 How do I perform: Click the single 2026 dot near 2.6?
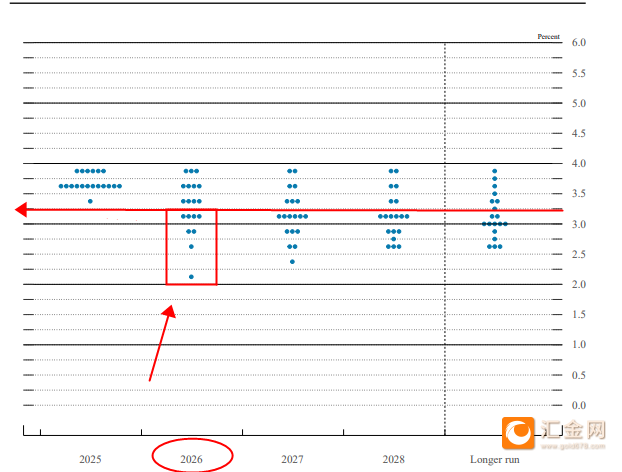[x=191, y=247]
